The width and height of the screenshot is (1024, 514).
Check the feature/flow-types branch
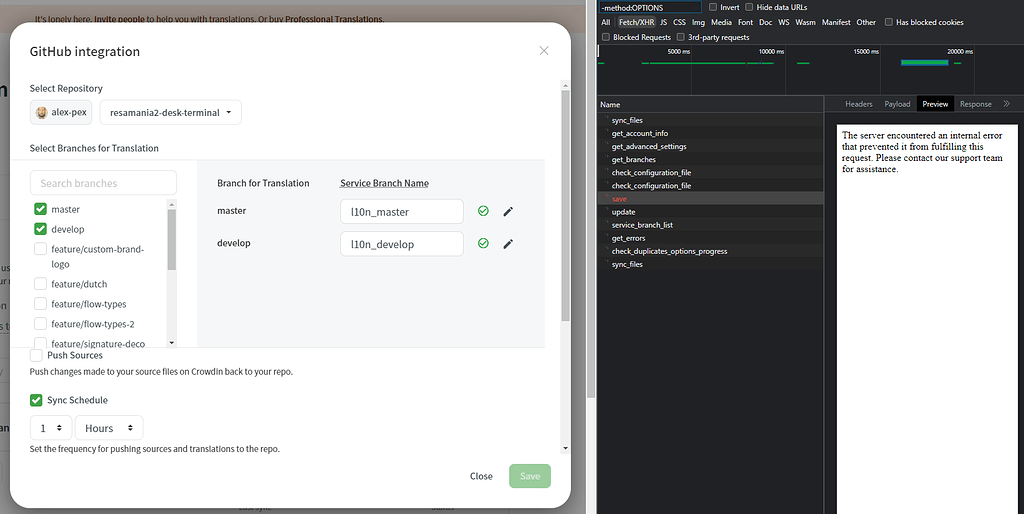tap(40, 304)
